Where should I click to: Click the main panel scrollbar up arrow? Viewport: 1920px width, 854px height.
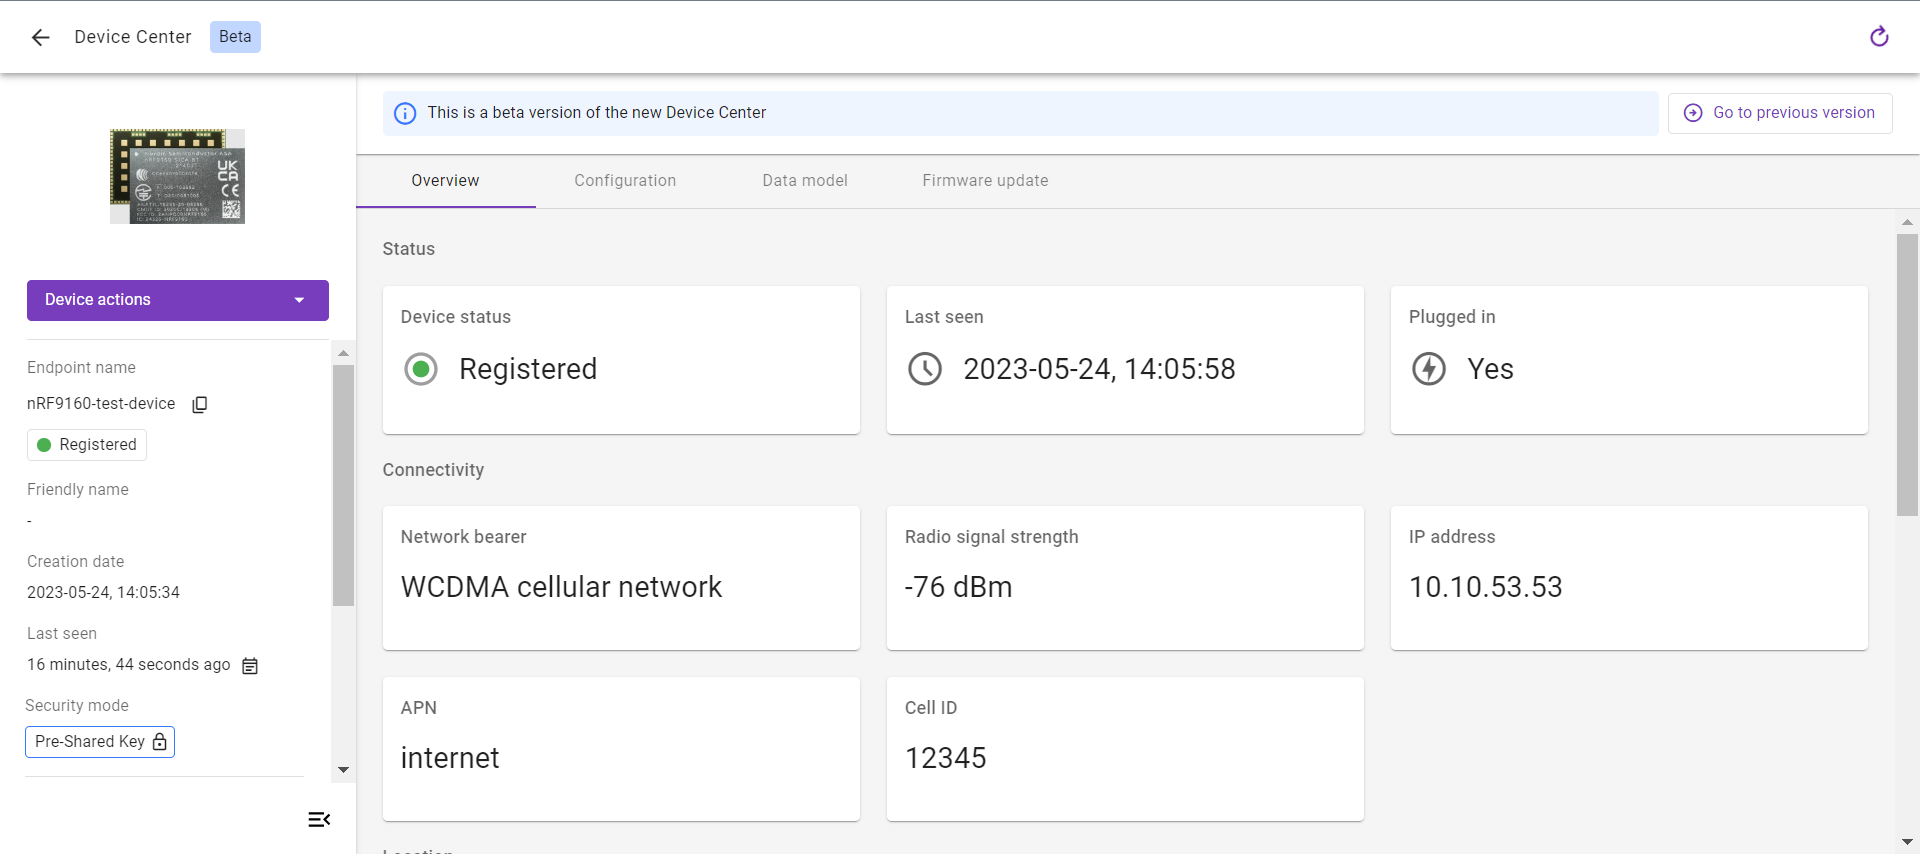1907,222
